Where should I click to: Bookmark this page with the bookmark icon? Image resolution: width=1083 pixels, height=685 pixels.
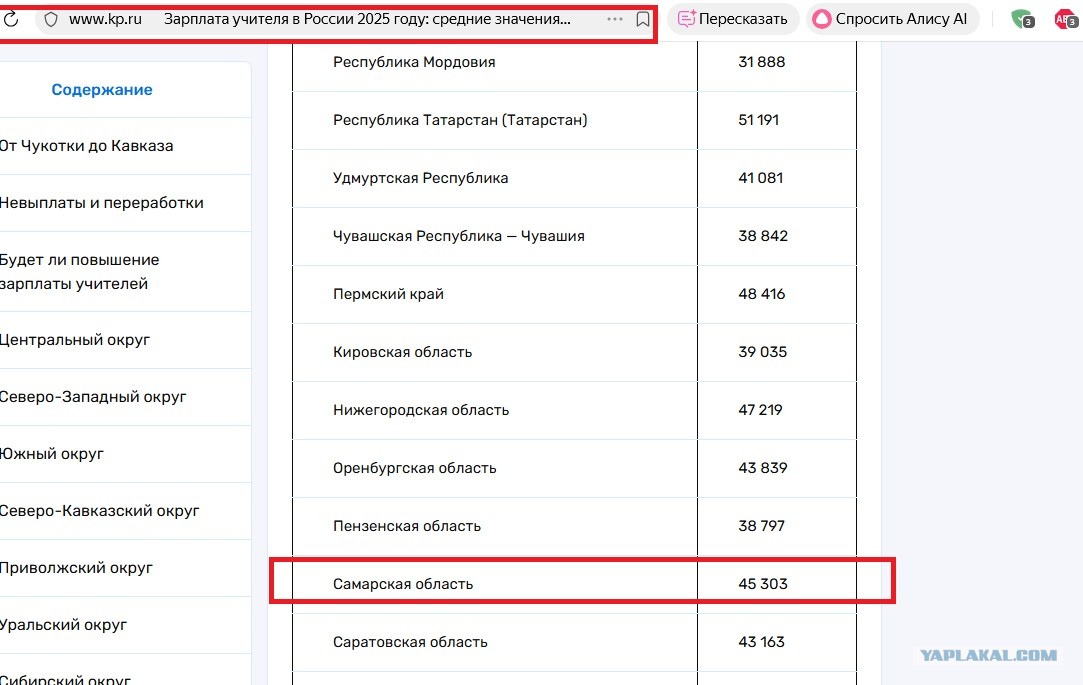tap(642, 19)
